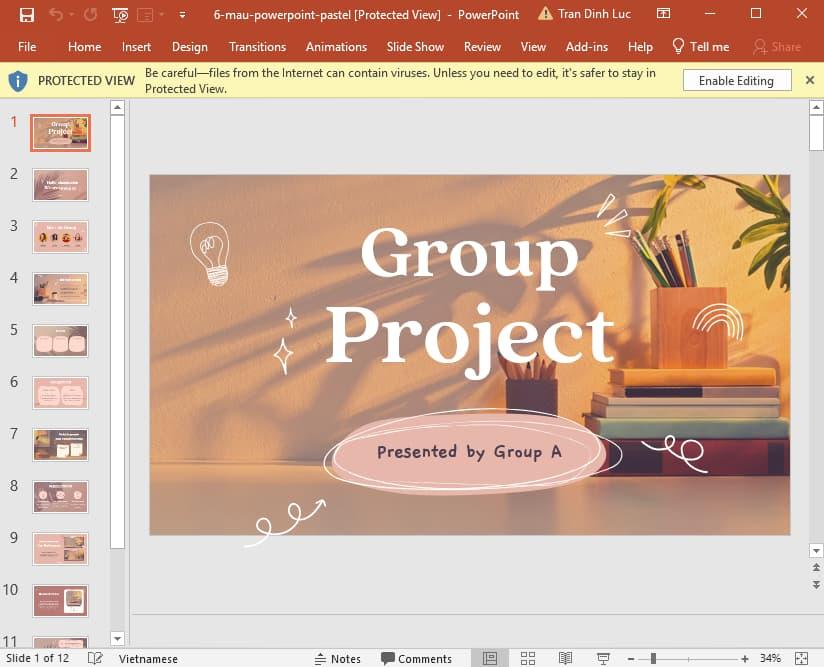
Task: Click the spell check icon in status bar
Action: tap(95, 658)
